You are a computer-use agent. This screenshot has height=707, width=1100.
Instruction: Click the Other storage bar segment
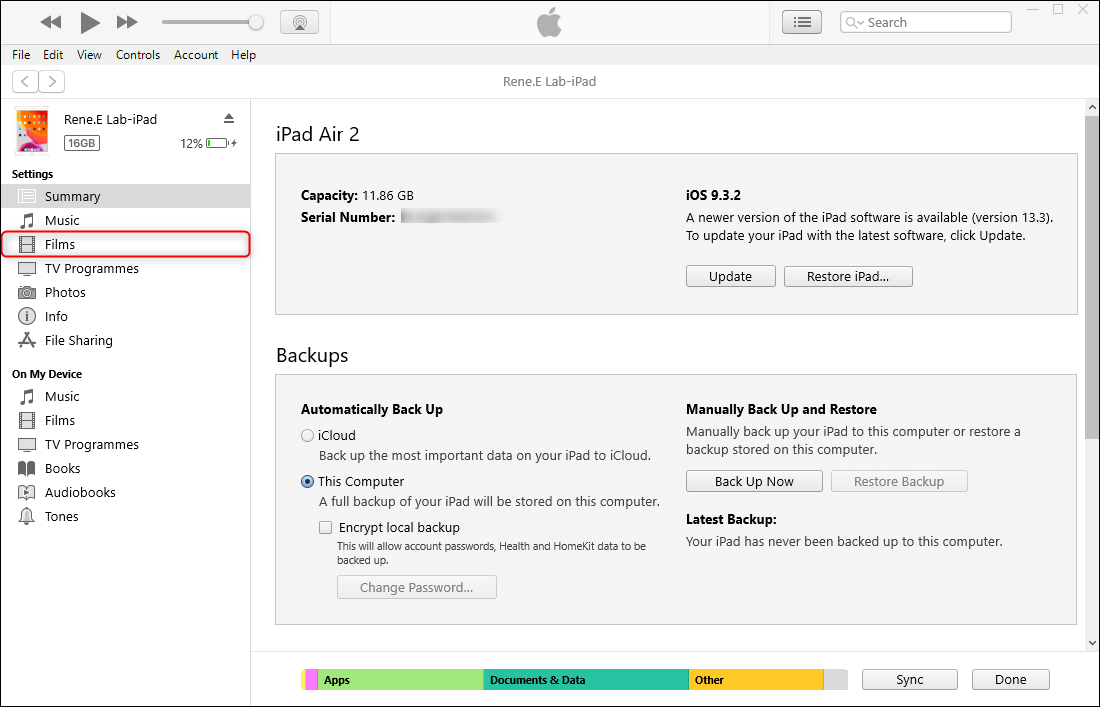click(x=756, y=680)
